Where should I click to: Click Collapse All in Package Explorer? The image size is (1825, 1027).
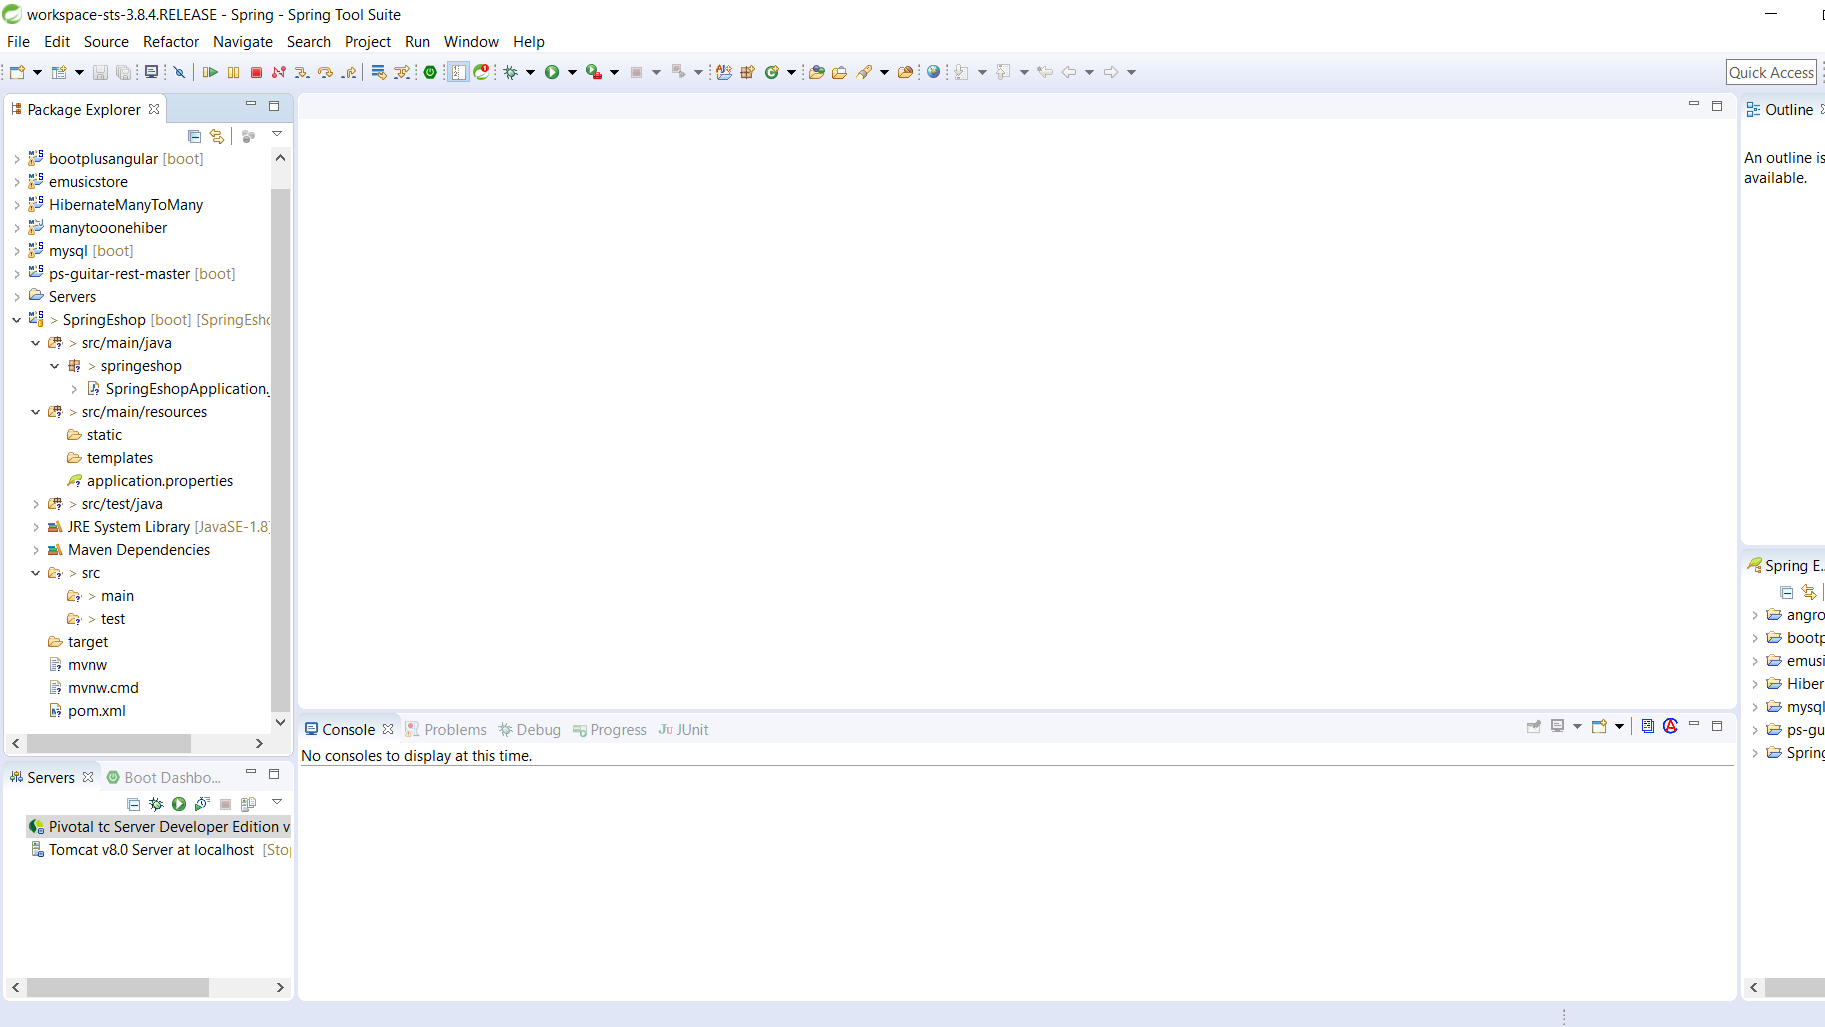pos(194,136)
